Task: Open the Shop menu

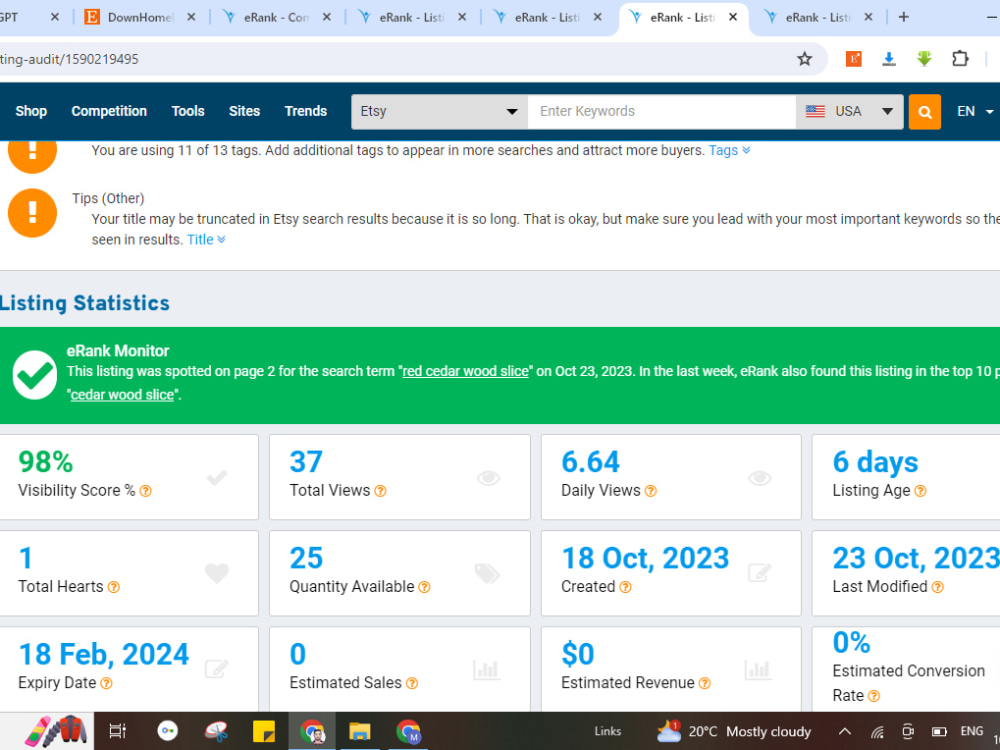Action: (x=31, y=111)
